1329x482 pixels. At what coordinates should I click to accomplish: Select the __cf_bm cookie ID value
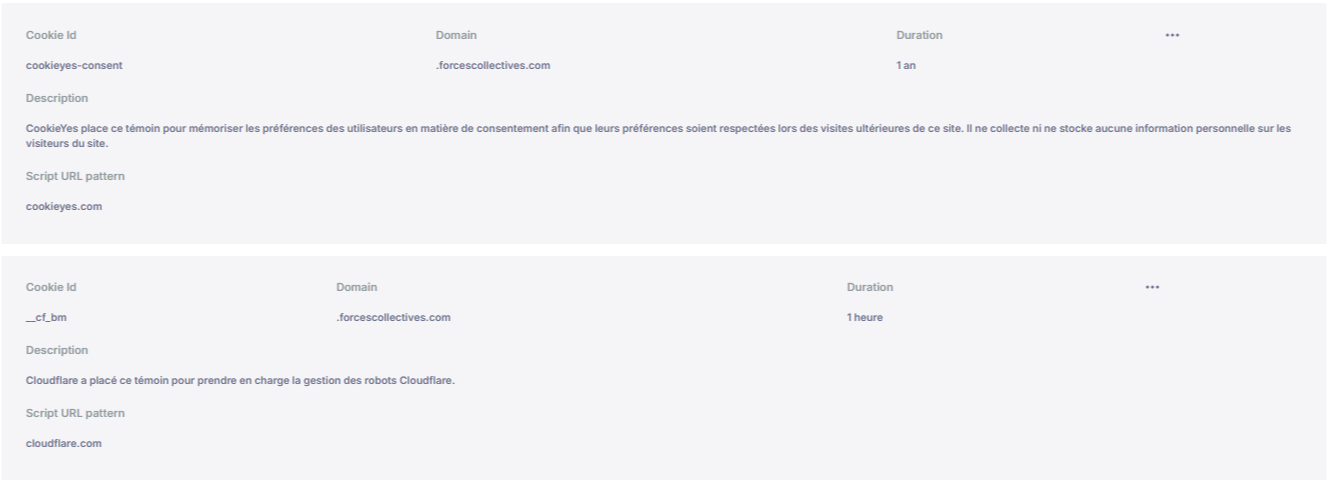click(x=42, y=318)
